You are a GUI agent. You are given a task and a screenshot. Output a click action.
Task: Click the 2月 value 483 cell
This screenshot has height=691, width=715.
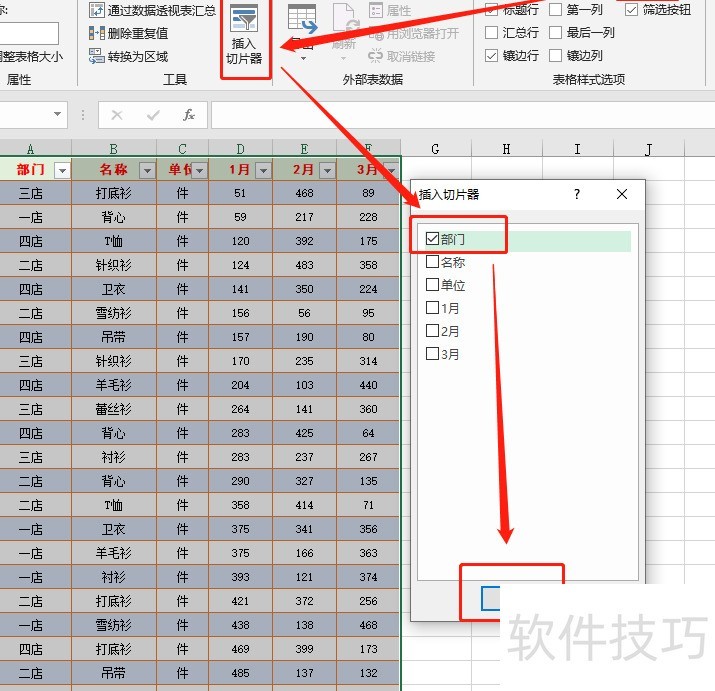[304, 265]
